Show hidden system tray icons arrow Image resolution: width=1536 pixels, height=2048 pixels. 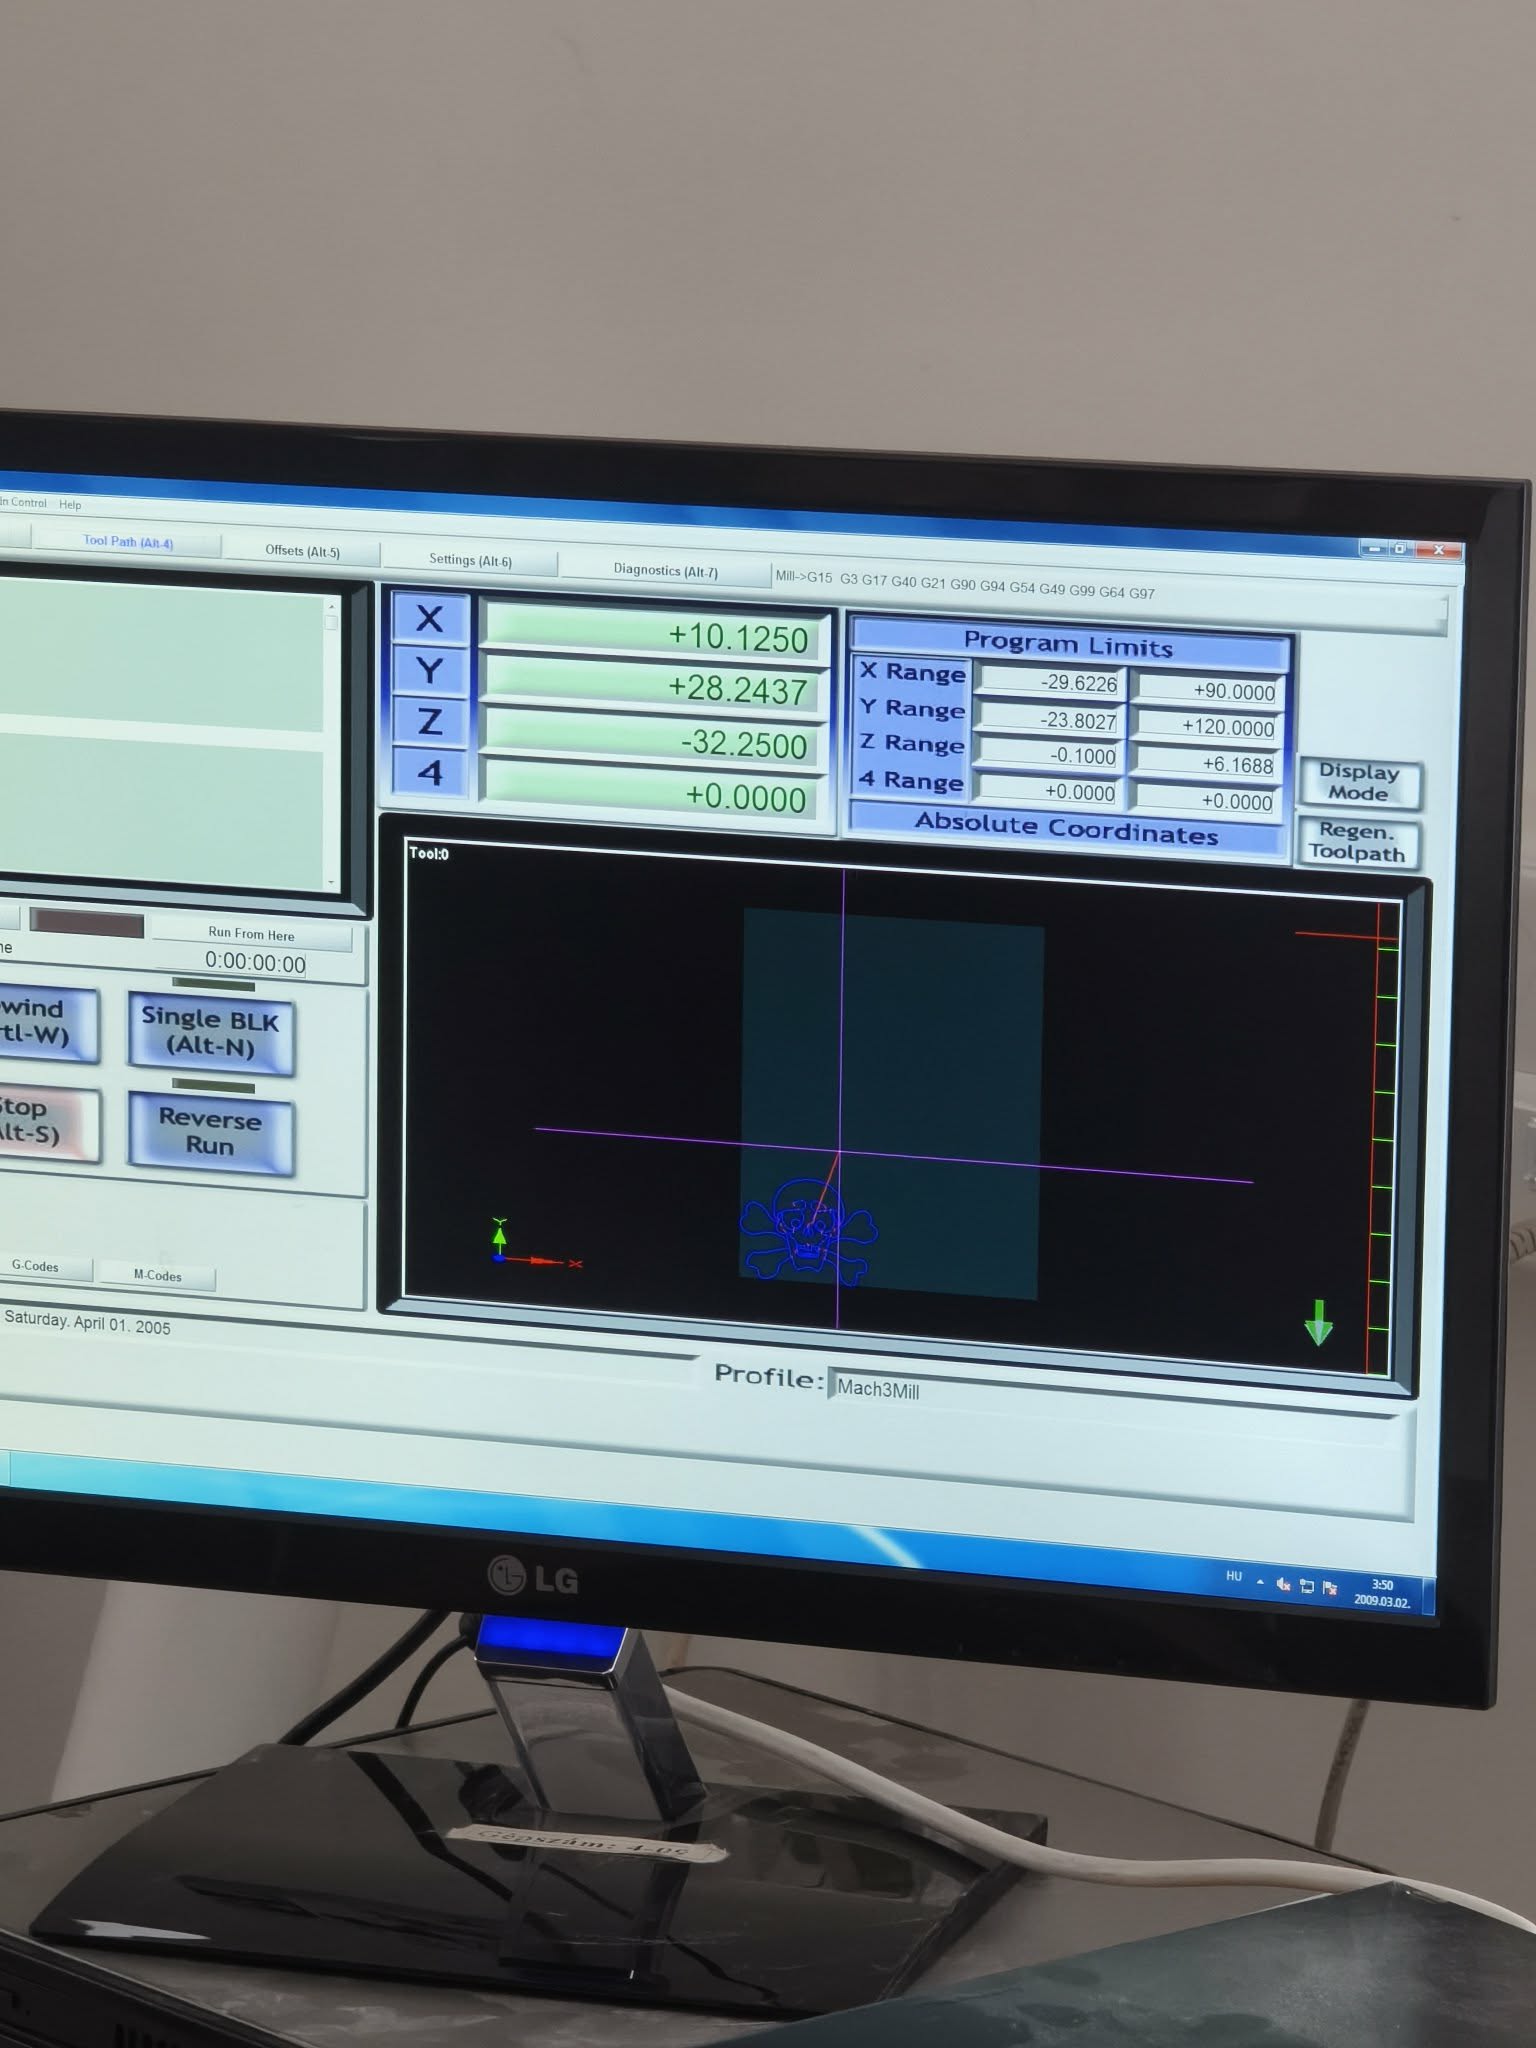[x=1260, y=1583]
